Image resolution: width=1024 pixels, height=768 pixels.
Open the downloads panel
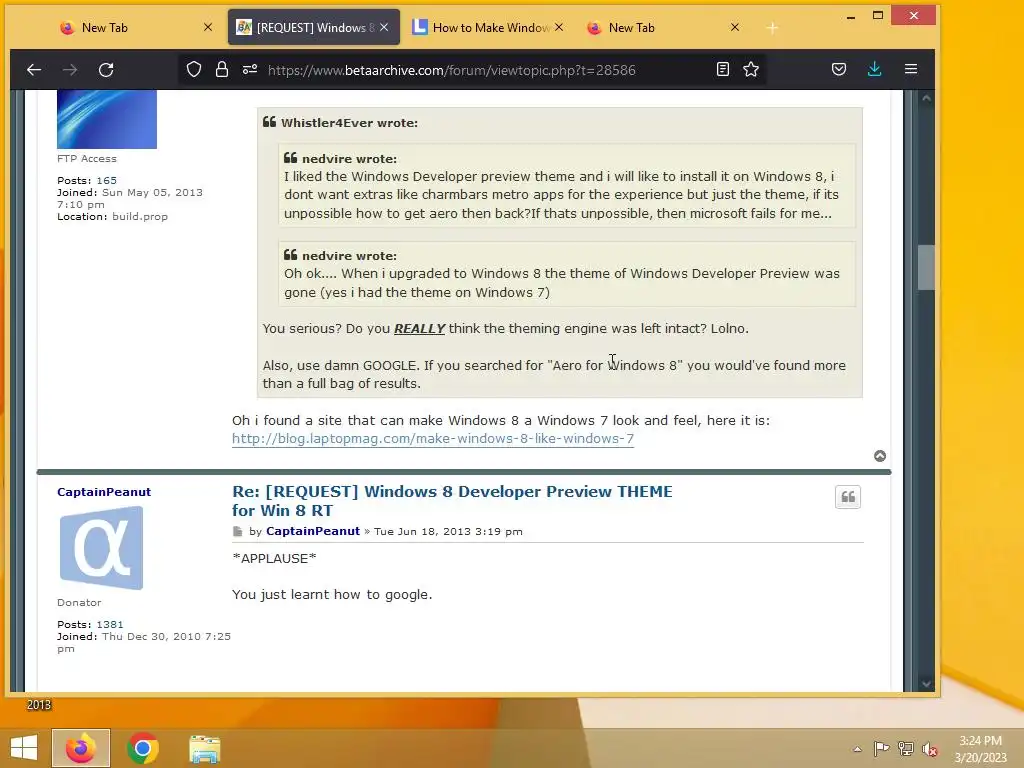click(x=874, y=69)
